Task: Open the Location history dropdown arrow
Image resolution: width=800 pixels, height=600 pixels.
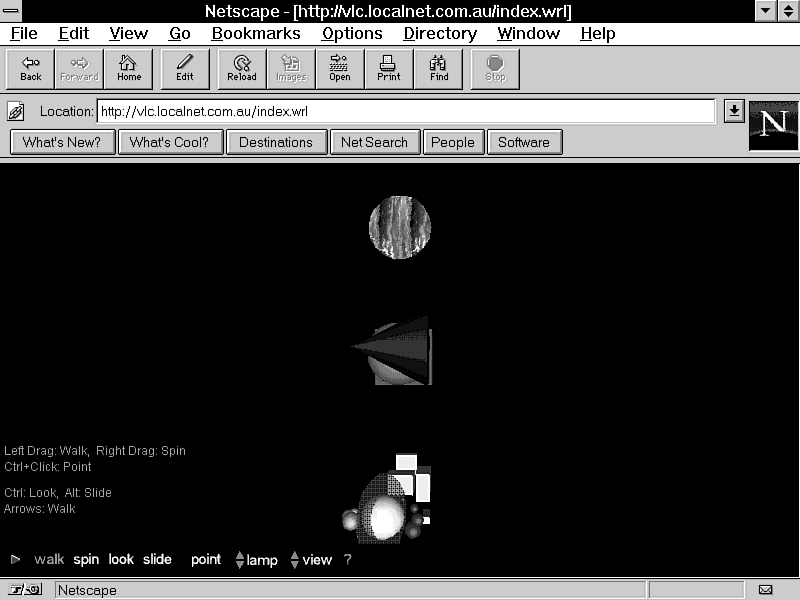Action: click(734, 111)
